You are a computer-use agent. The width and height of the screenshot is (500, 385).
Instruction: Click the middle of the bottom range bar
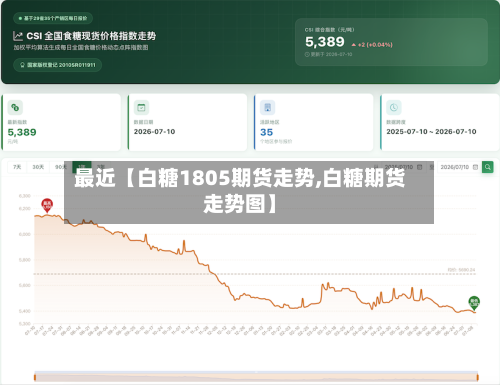point(256,377)
